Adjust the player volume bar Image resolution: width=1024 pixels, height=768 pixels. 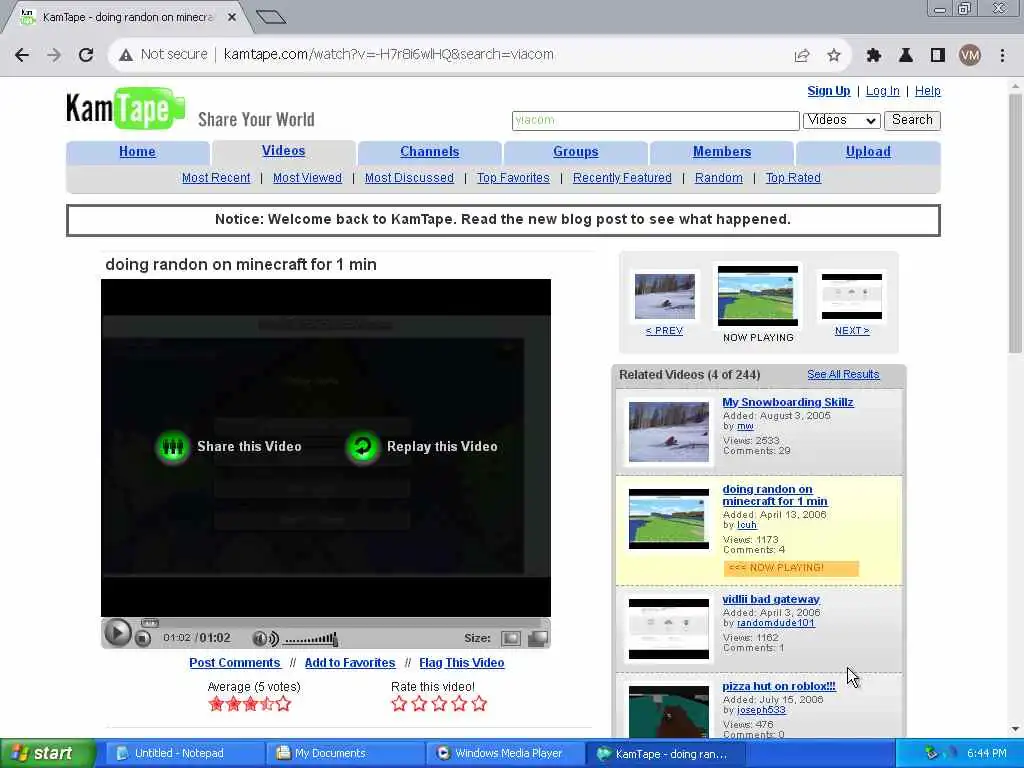(x=311, y=639)
